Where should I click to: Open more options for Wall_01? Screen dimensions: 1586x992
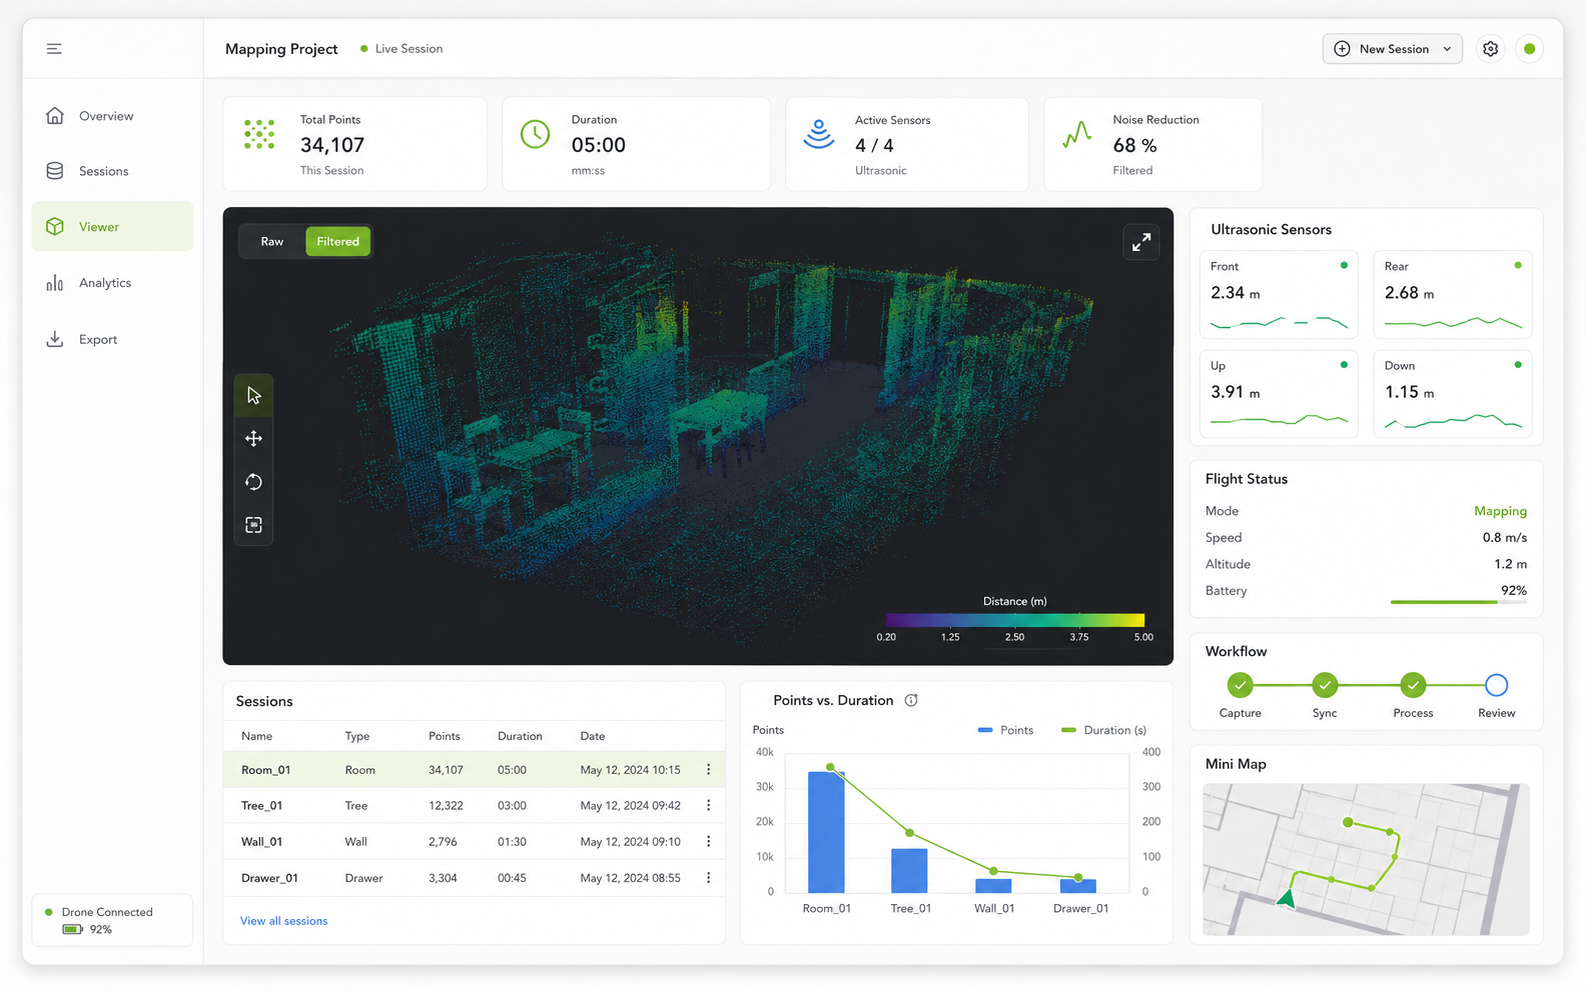pyautogui.click(x=709, y=842)
